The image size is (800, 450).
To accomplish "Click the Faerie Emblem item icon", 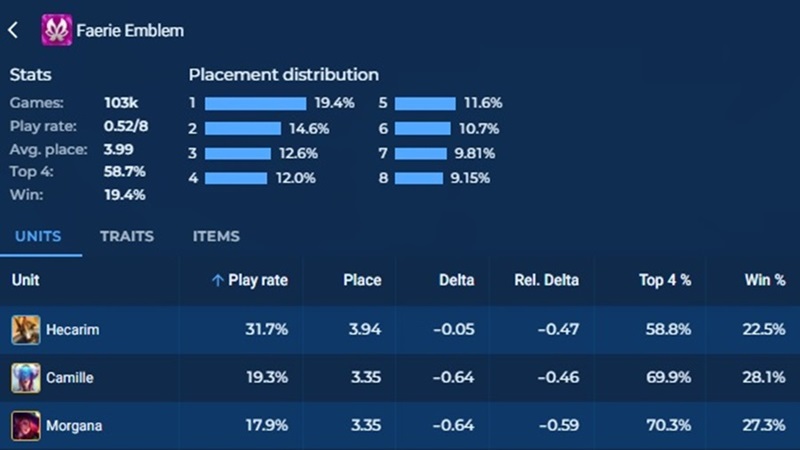I will 56,31.
